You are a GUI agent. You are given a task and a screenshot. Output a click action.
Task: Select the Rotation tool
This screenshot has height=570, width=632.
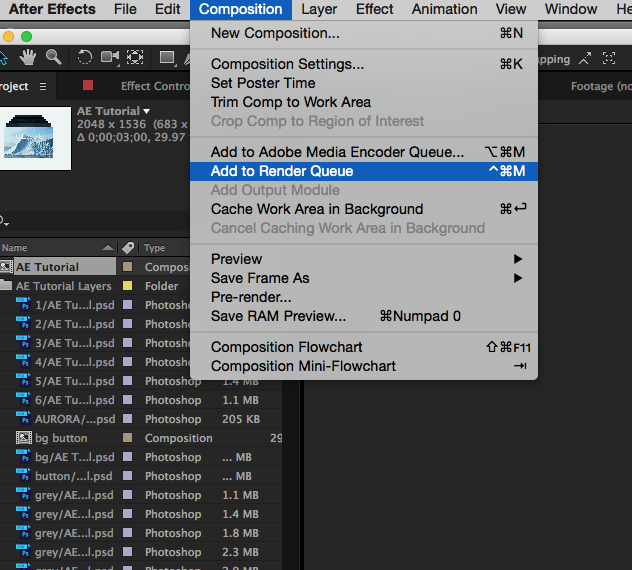point(85,57)
